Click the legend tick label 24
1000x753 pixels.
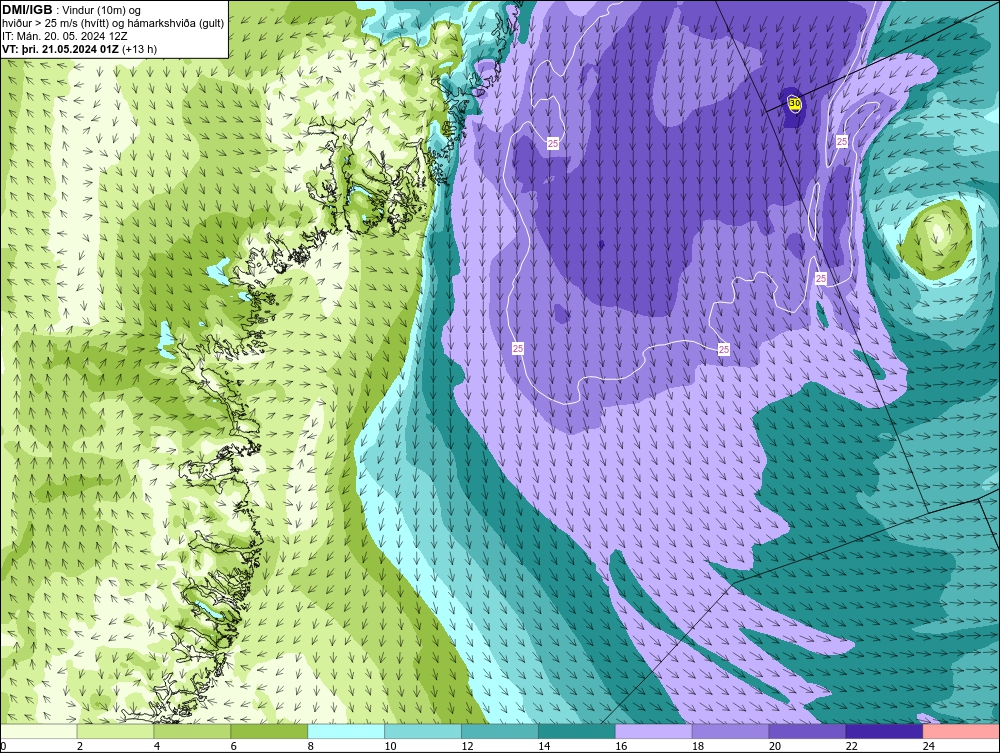pos(929,746)
